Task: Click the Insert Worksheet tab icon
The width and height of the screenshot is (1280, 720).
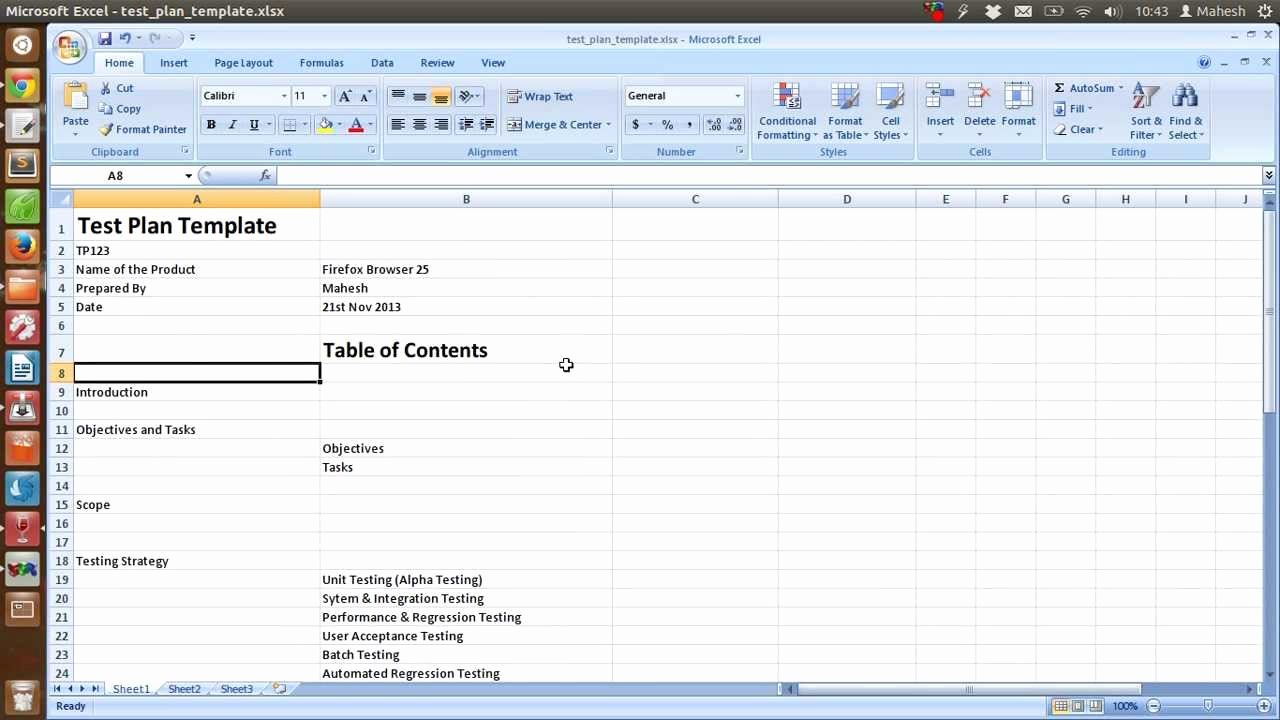Action: click(x=279, y=689)
